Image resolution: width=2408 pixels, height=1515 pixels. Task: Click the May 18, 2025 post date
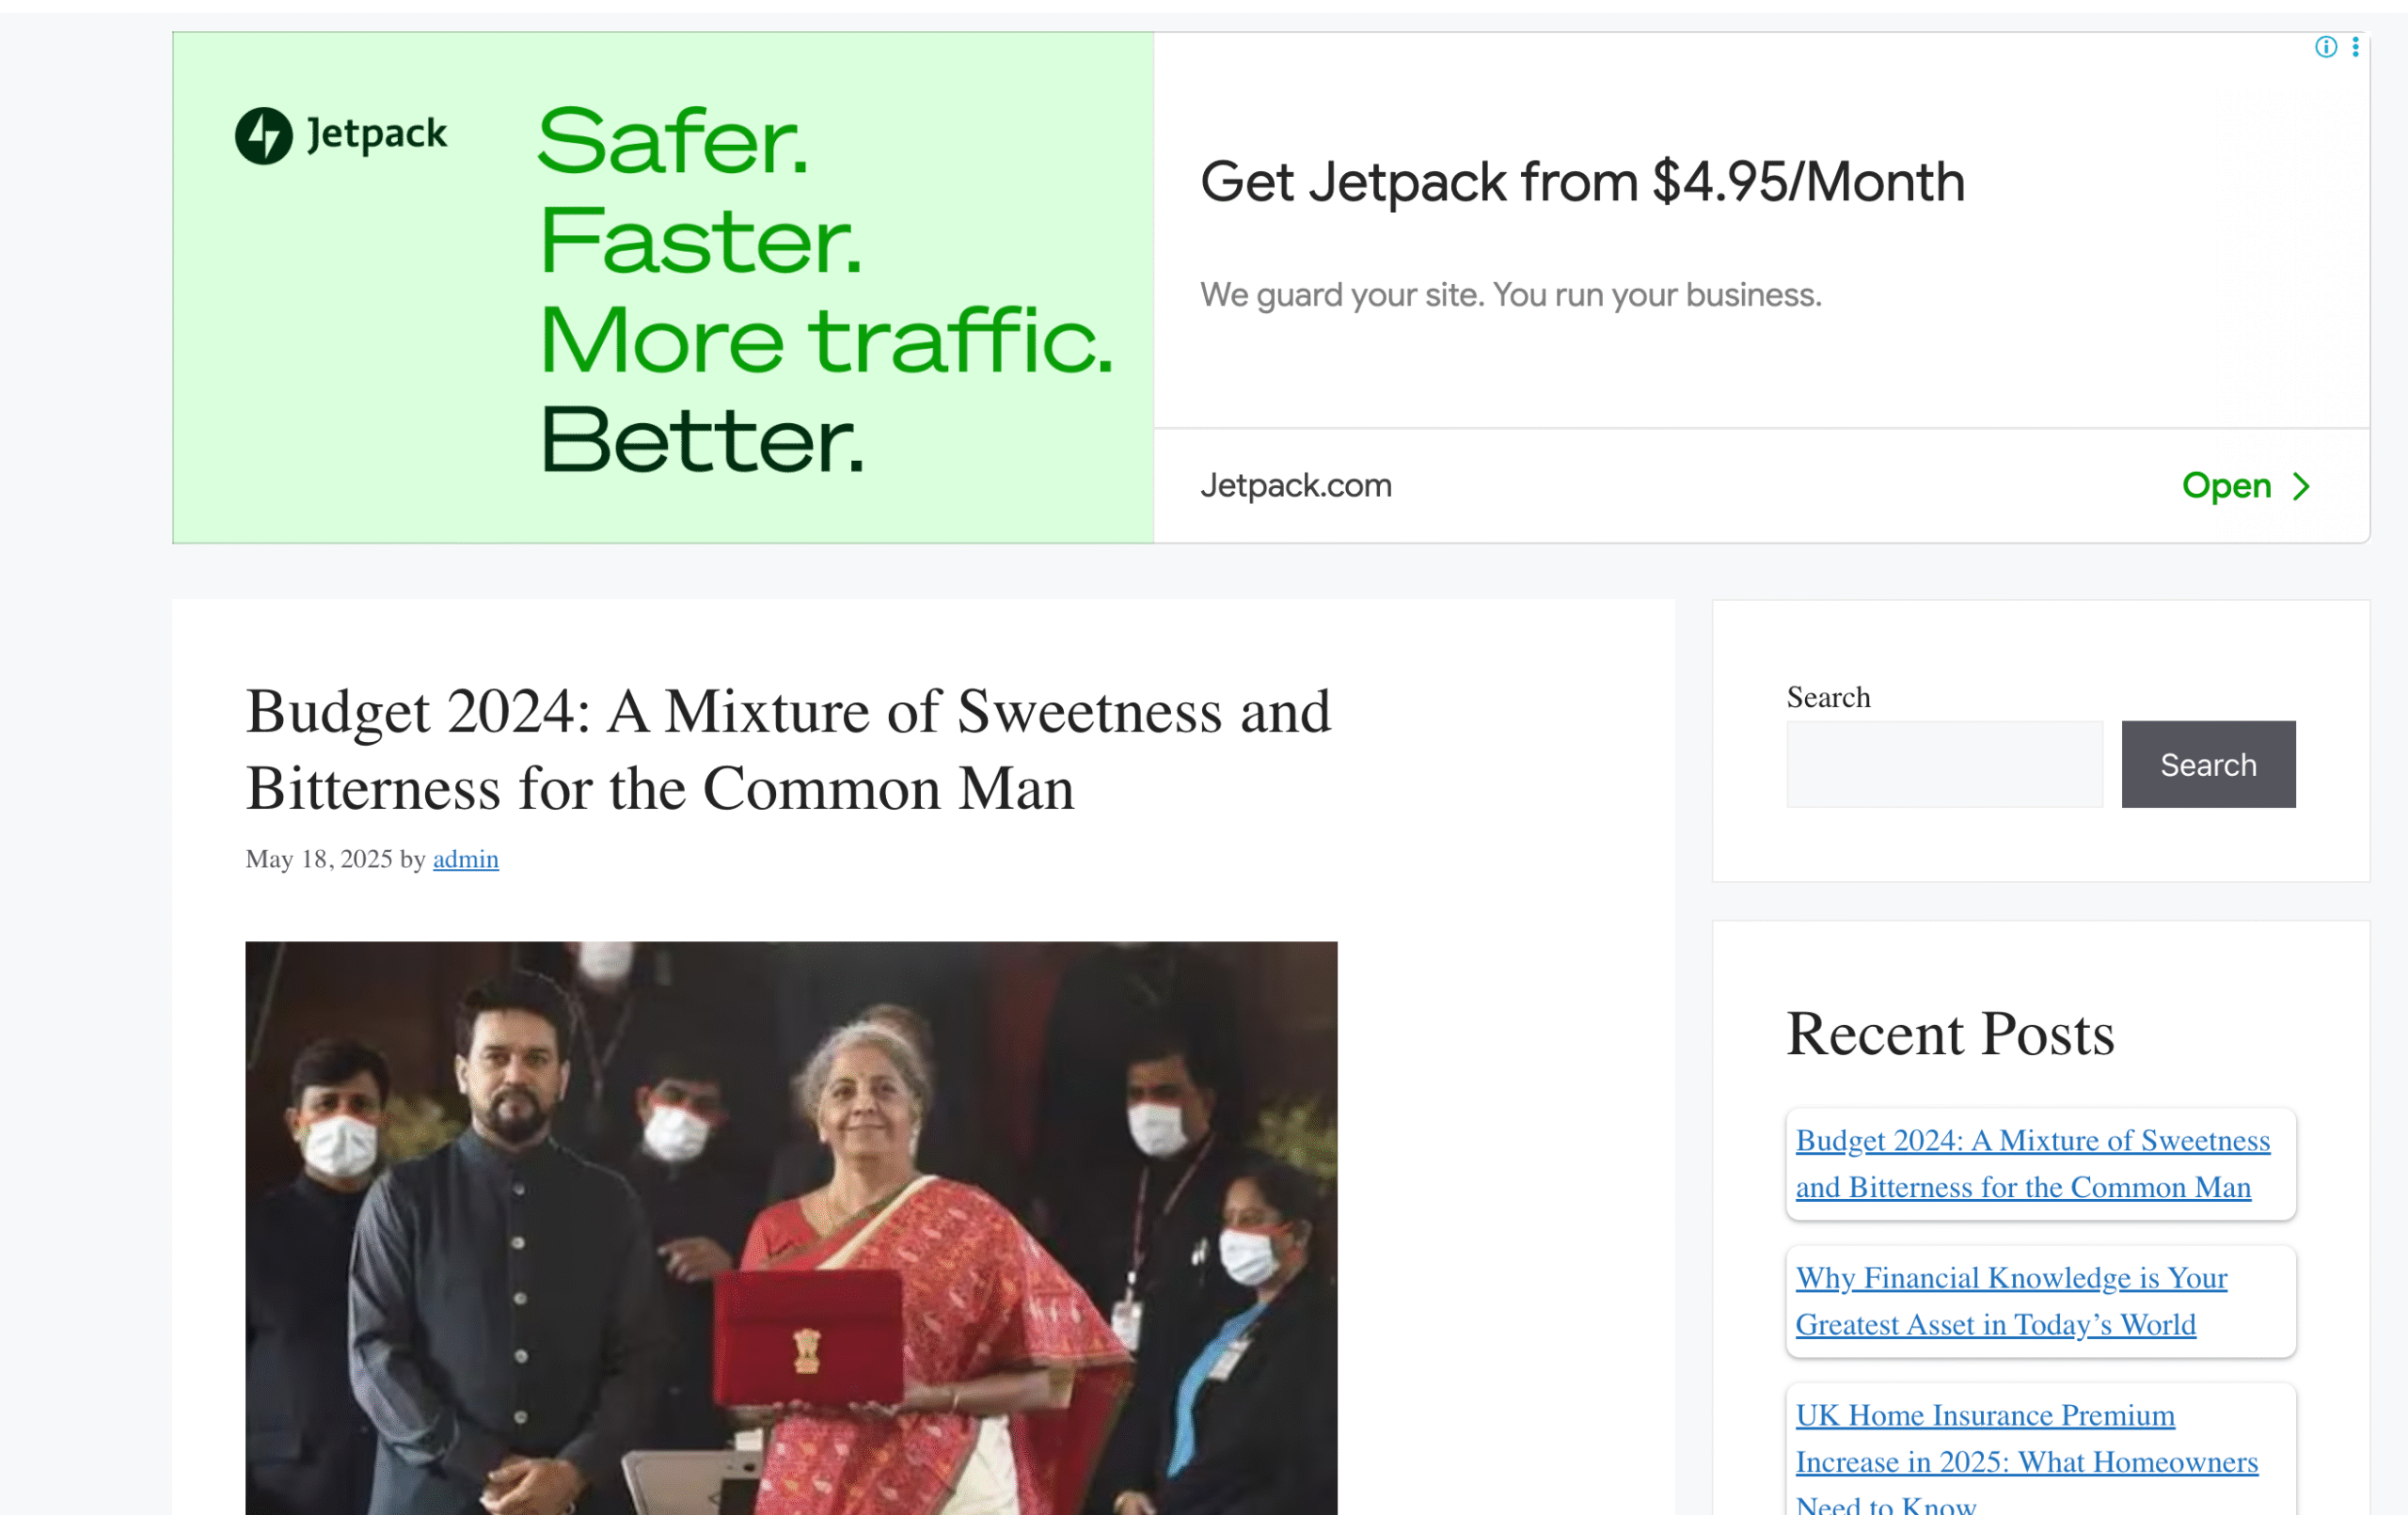tap(319, 859)
